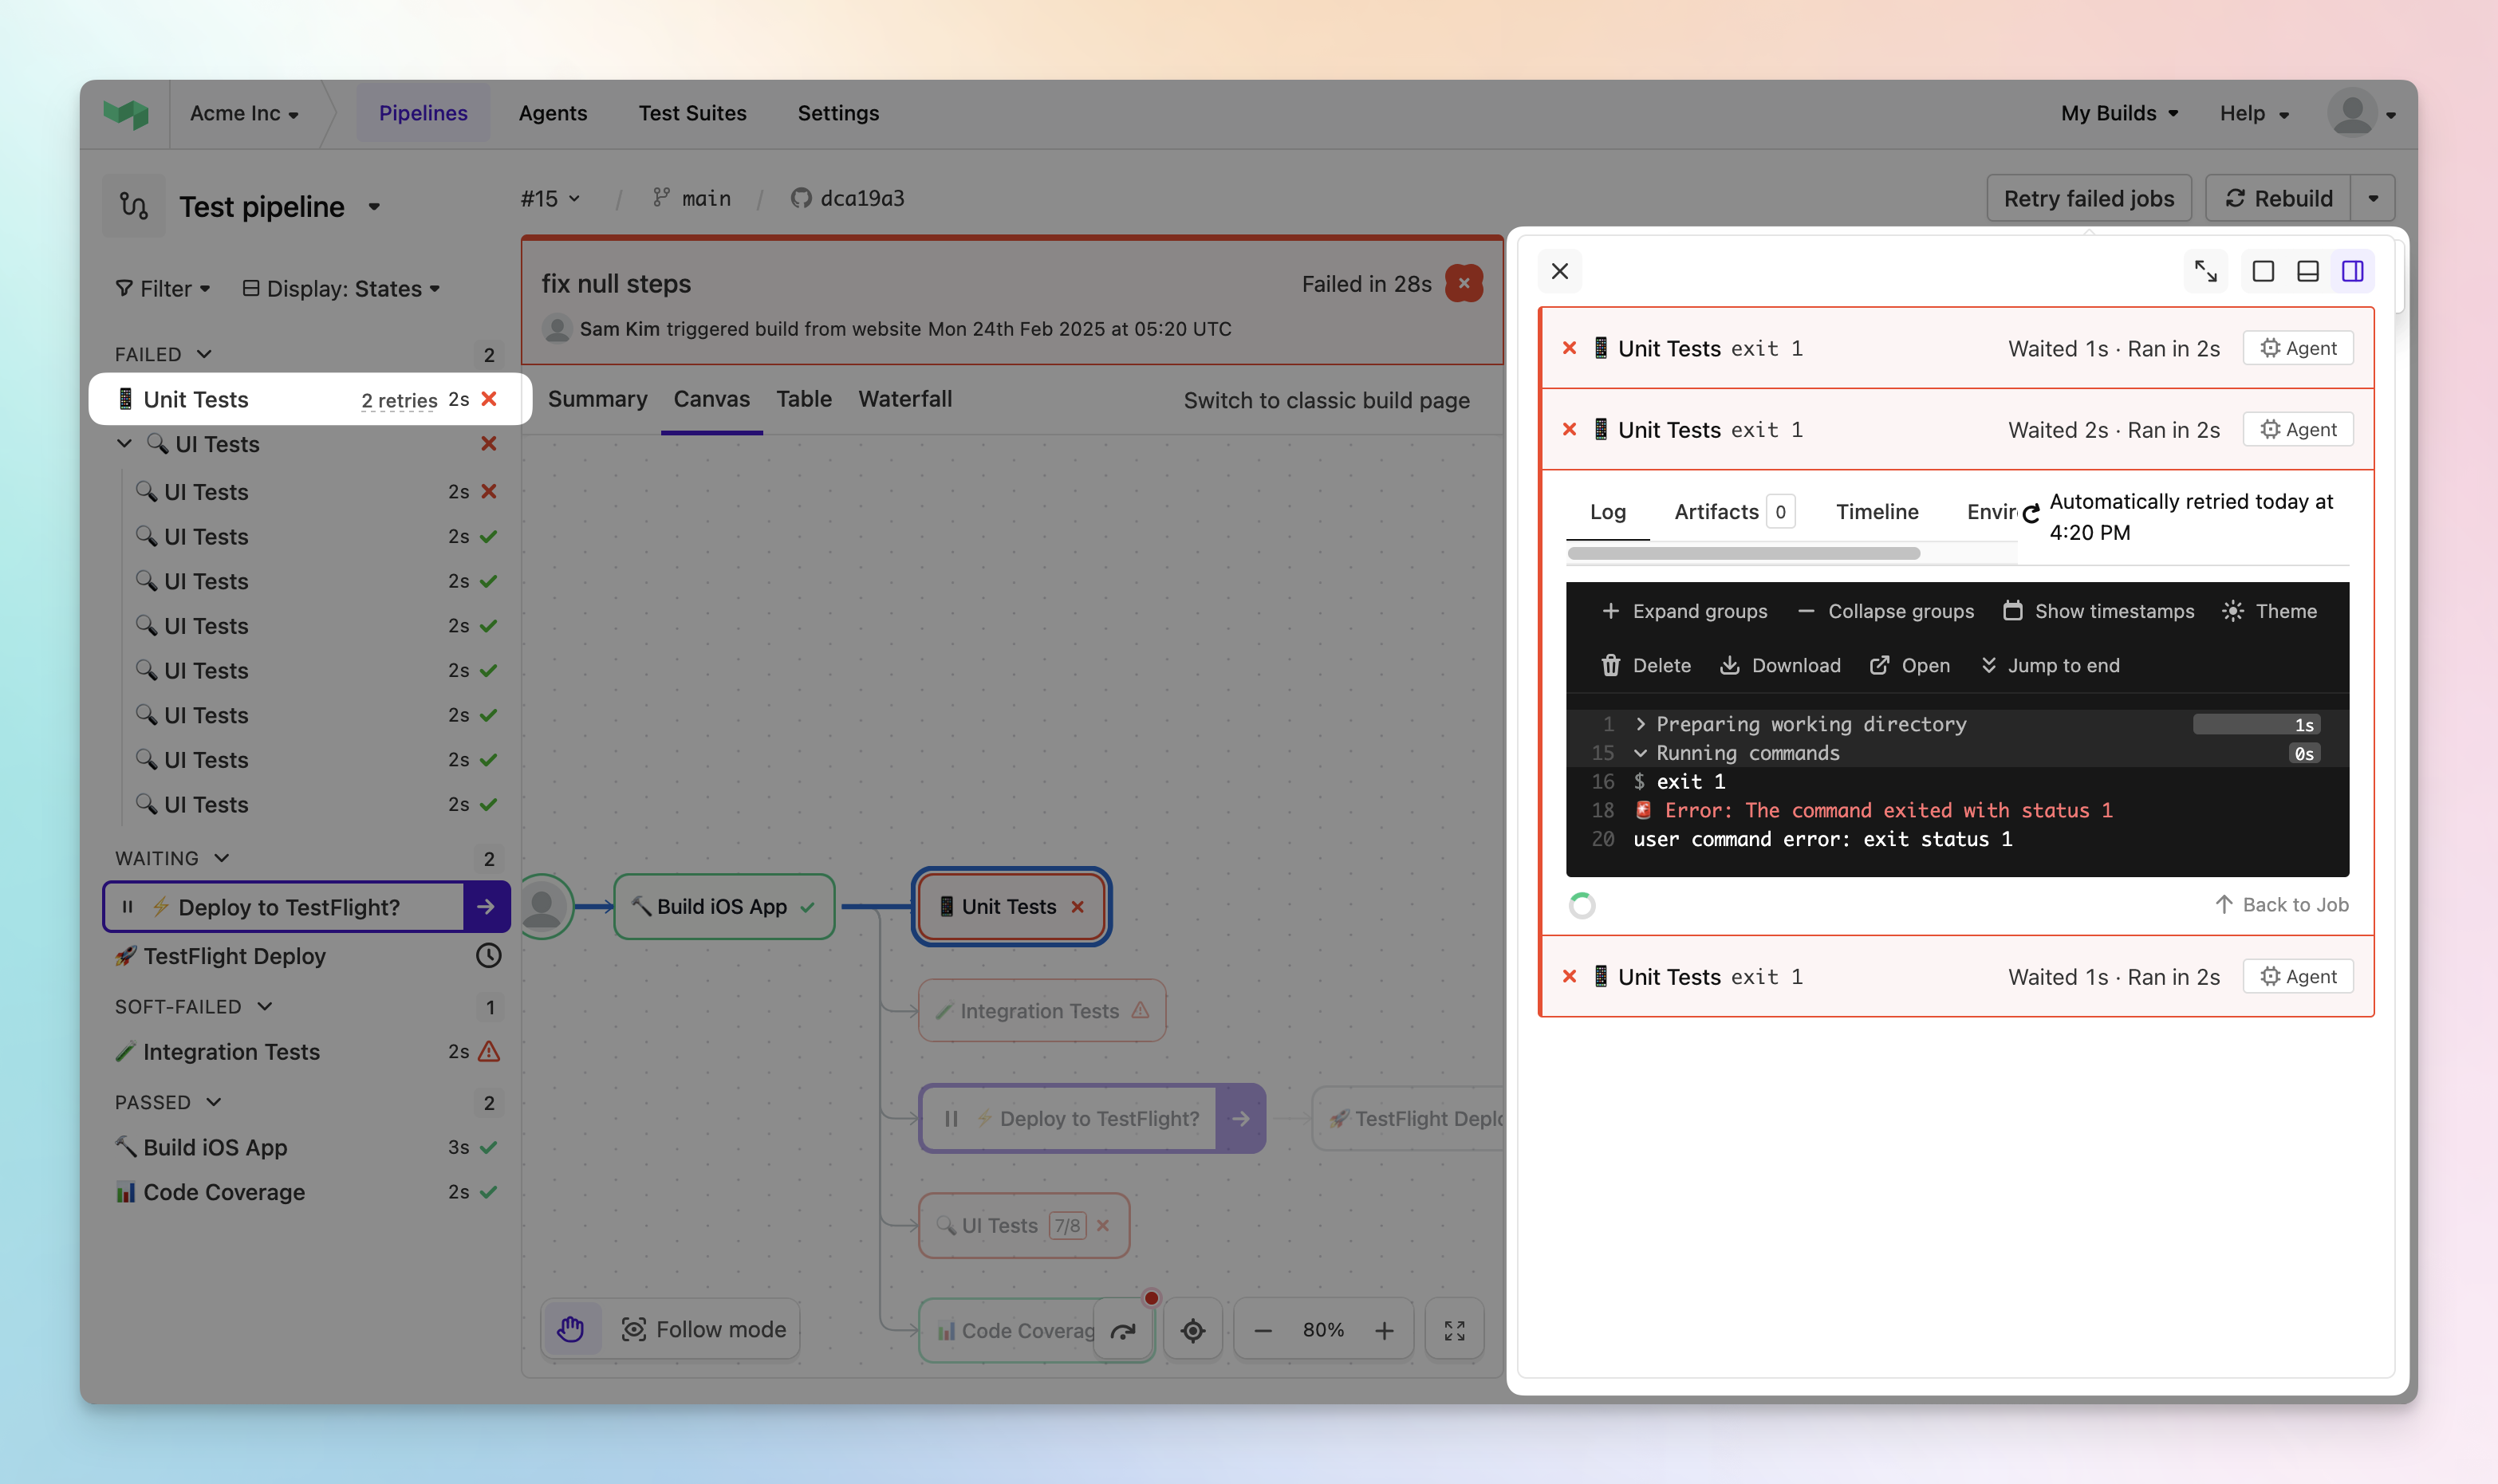Click plus to zoom in the canvas
2498x1484 pixels.
[1385, 1329]
